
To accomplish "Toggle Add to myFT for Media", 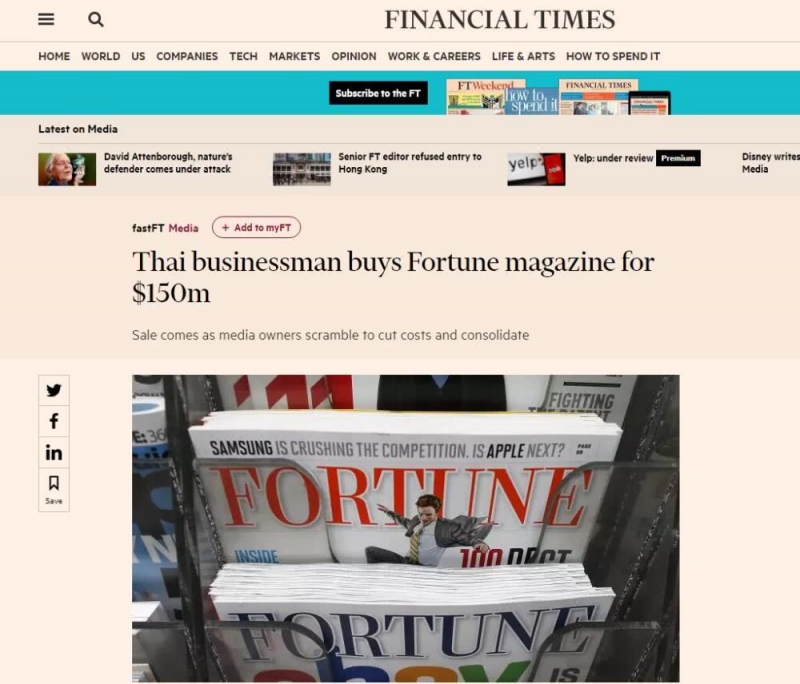I will pos(256,228).
